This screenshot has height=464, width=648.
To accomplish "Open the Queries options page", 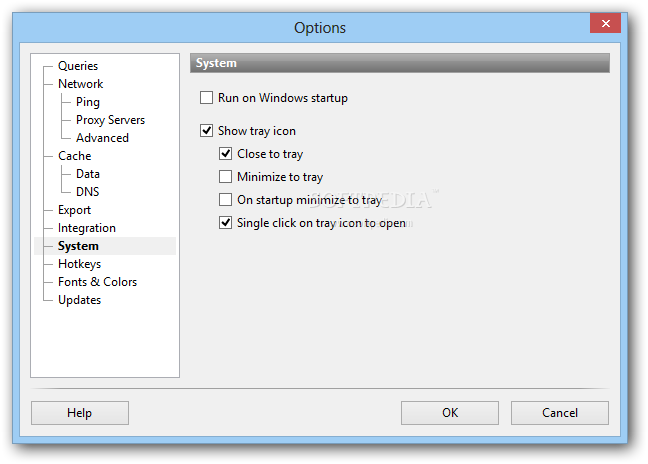I will tap(78, 66).
